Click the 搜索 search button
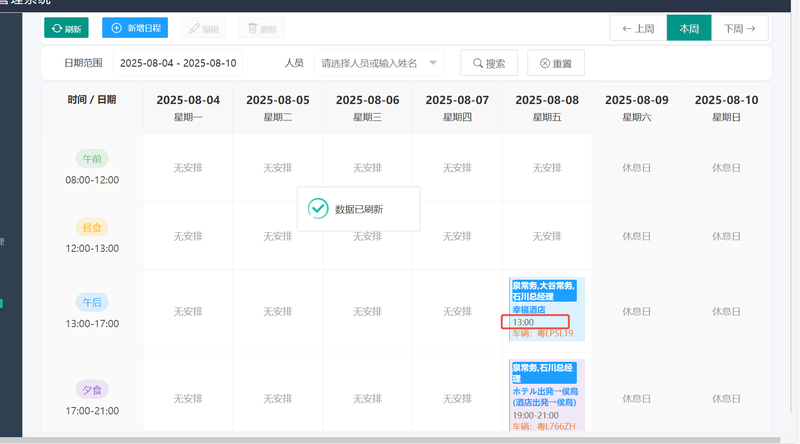Viewport: 800px width, 444px height. 489,63
